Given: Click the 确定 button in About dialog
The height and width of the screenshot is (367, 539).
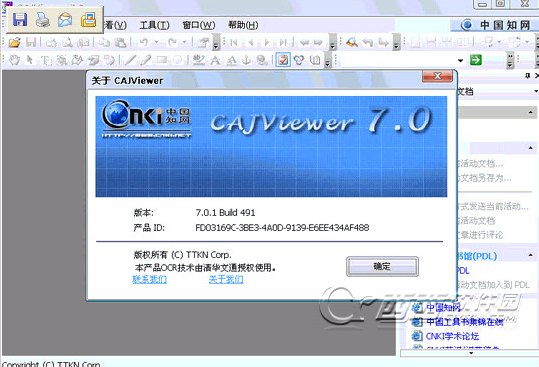Looking at the screenshot, I should click(382, 266).
